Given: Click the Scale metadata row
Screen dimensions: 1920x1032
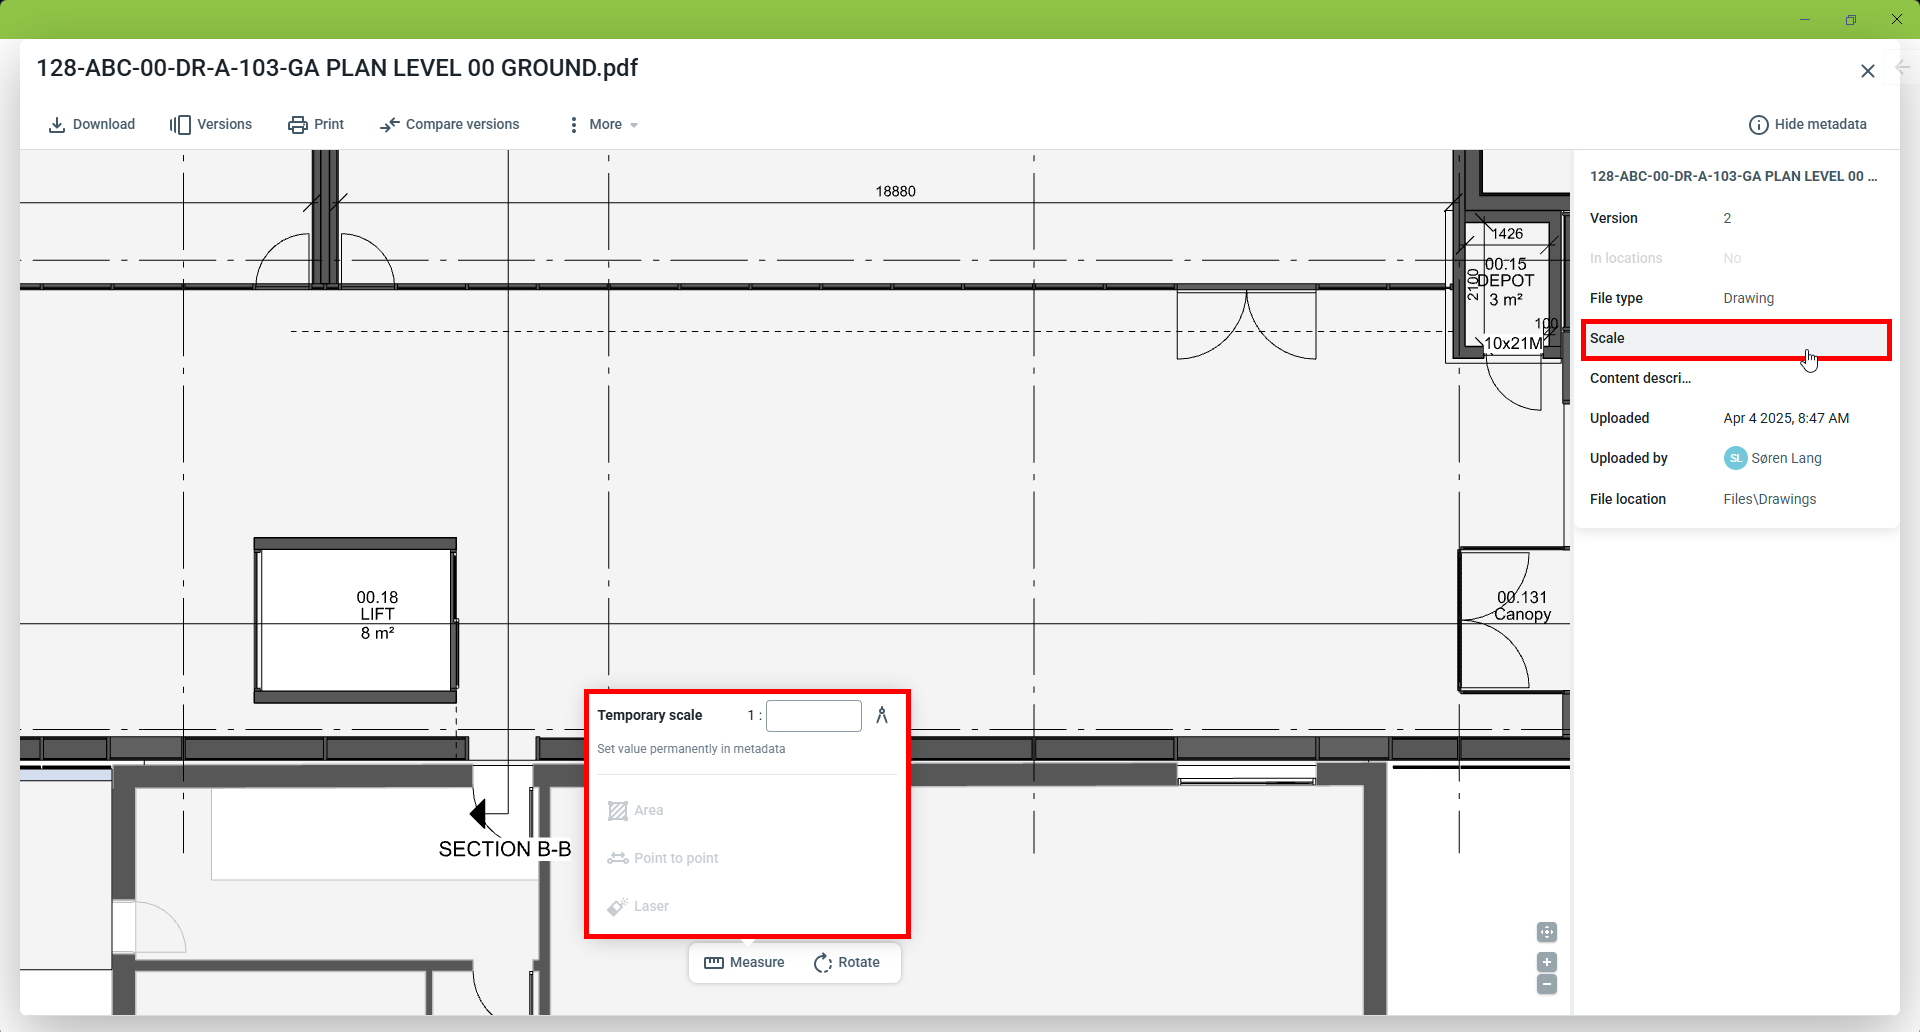Looking at the screenshot, I should coord(1735,339).
